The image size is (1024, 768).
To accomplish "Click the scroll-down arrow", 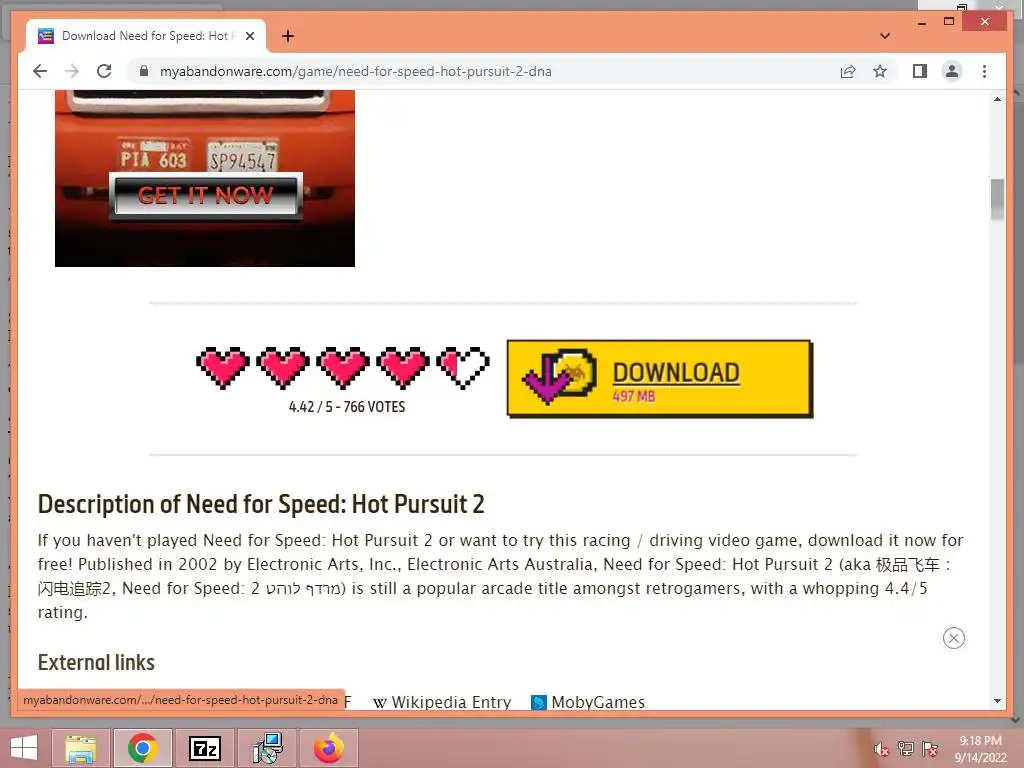I will click(997, 701).
